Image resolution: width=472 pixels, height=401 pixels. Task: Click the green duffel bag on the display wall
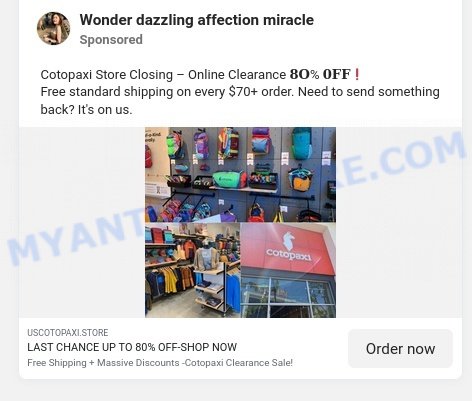point(229,179)
